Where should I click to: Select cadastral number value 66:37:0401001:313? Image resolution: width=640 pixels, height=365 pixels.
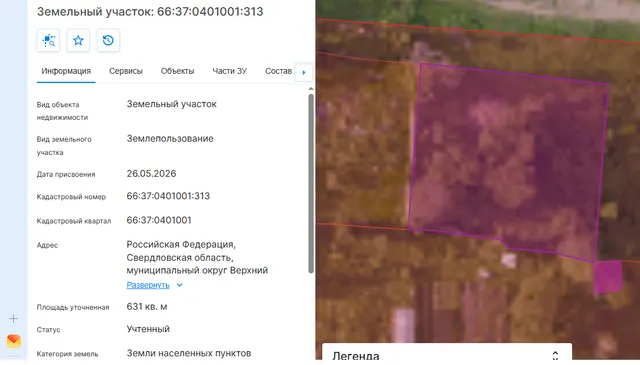point(168,196)
